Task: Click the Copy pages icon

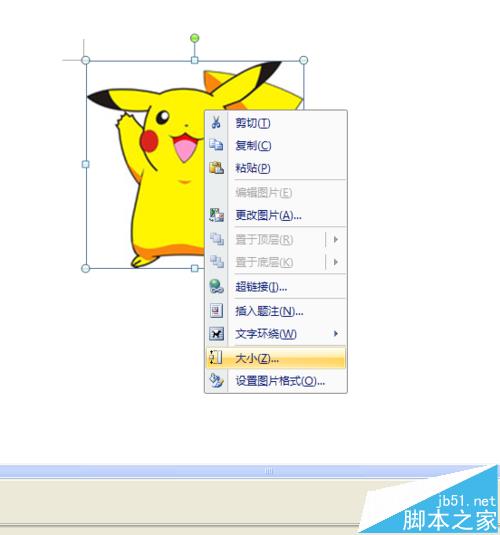Action: coord(216,145)
